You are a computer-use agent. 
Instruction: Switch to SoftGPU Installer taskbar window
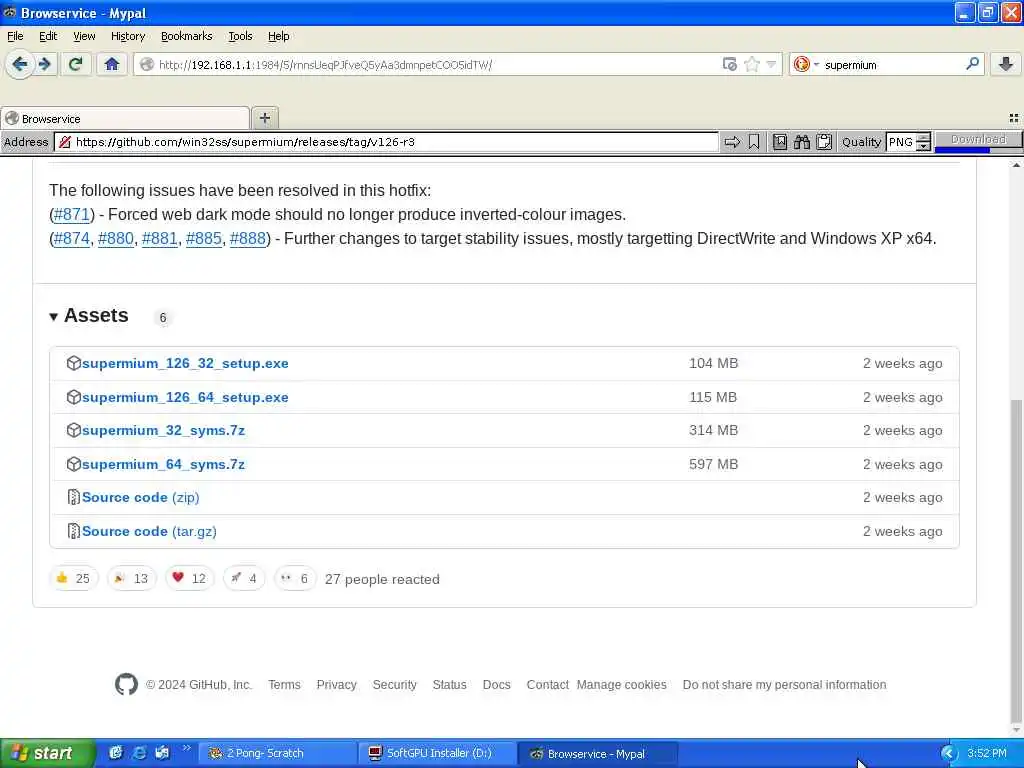point(438,754)
